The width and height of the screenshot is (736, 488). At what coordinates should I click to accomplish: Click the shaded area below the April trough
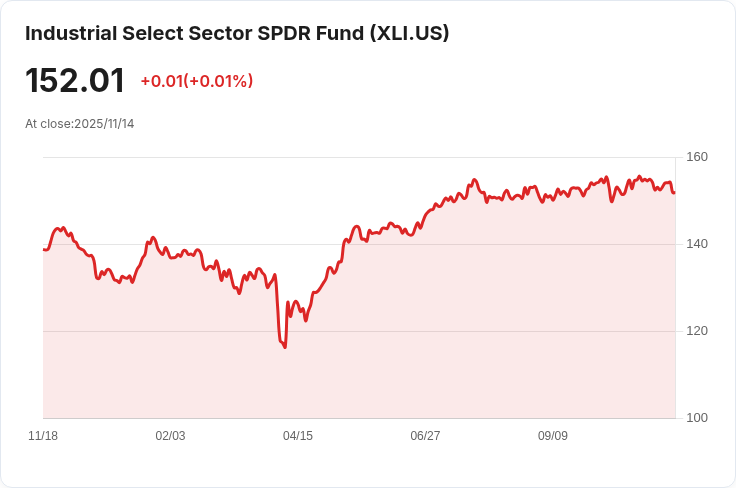click(x=284, y=385)
